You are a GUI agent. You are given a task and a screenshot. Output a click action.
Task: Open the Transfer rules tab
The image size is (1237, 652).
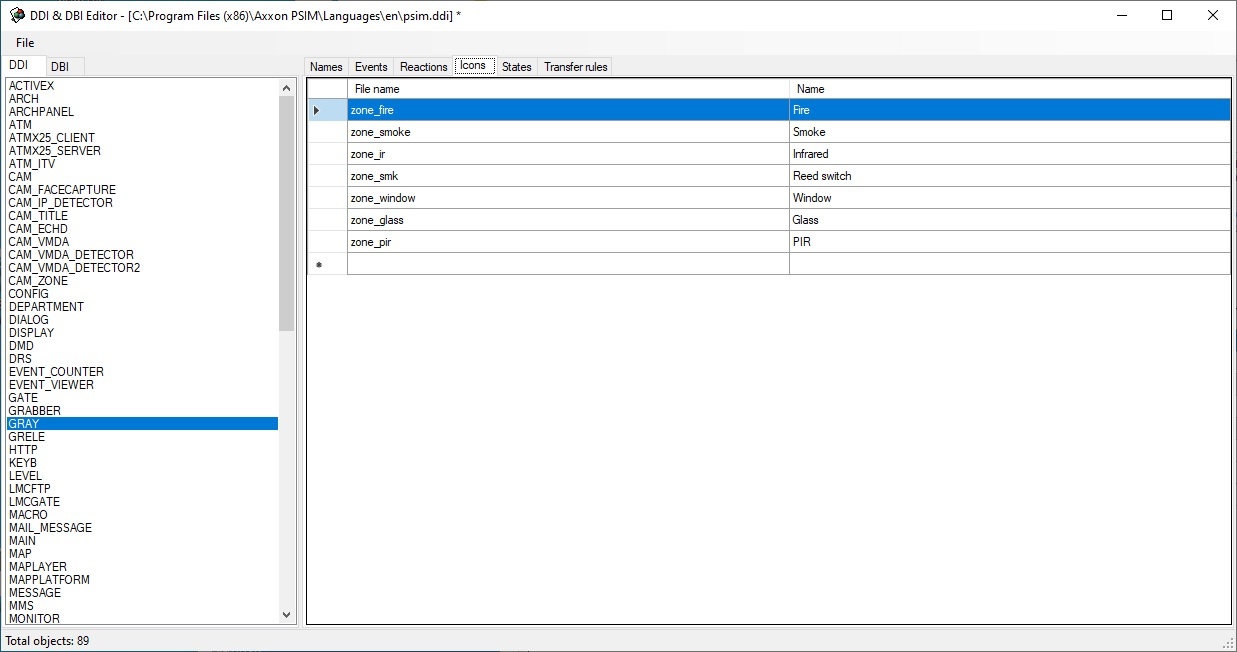click(x=575, y=67)
